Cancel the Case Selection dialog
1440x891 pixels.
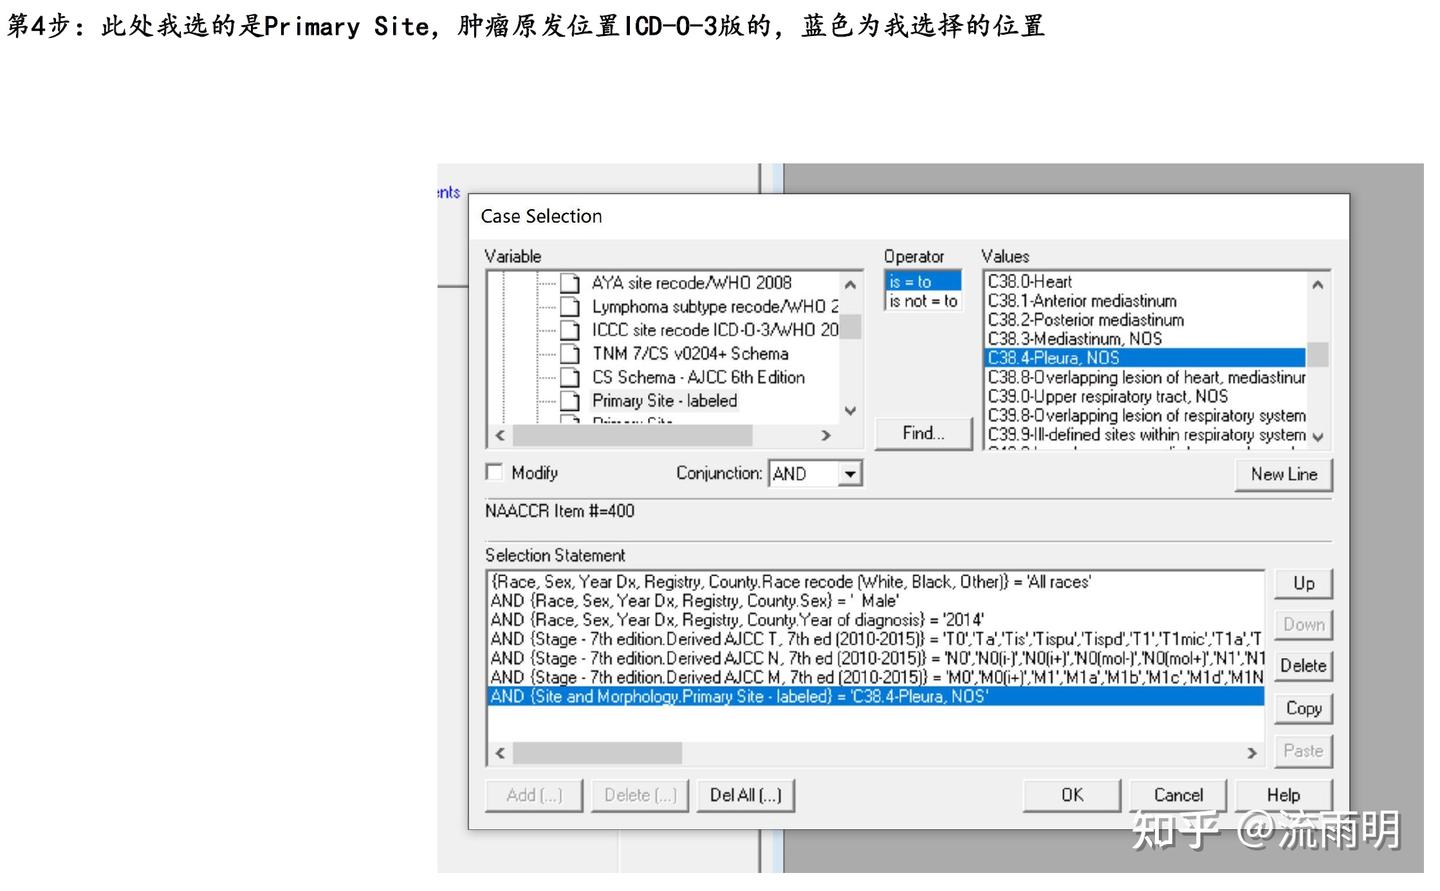1177,794
